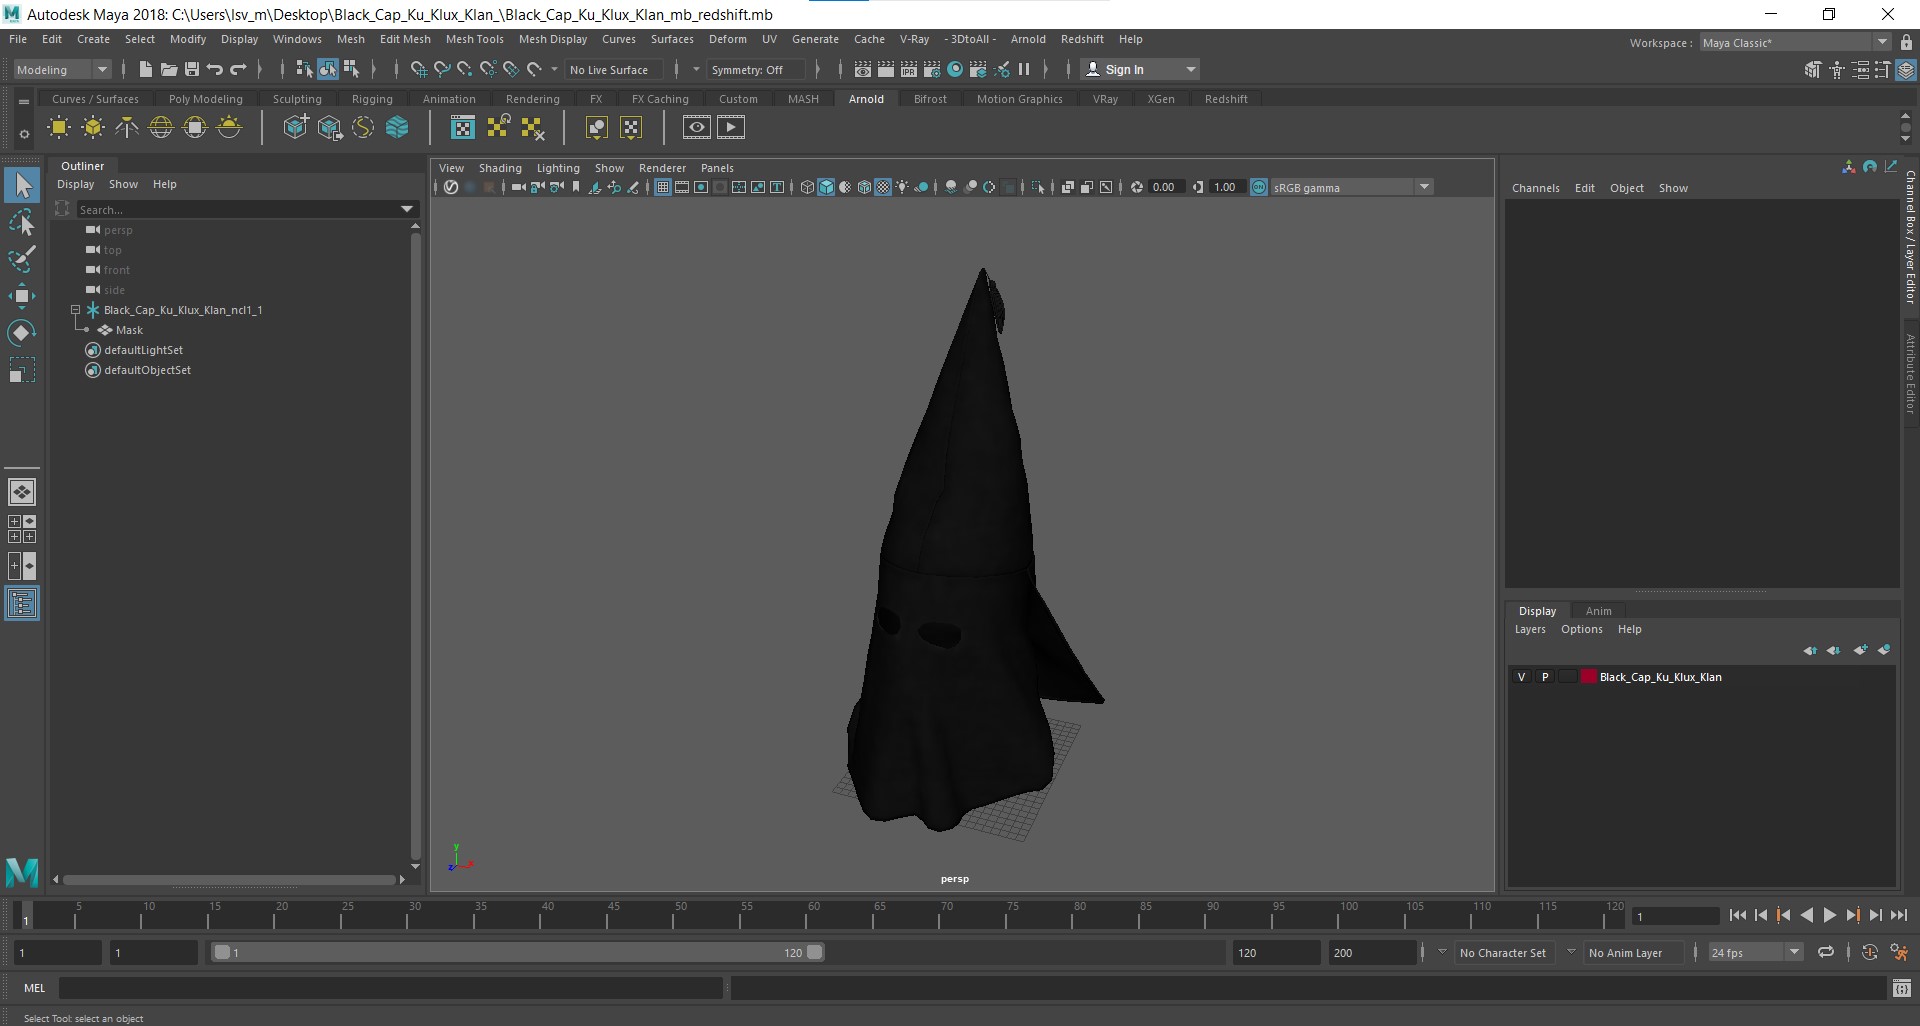This screenshot has width=1920, height=1026.
Task: Play animation forwards button
Action: tap(1829, 915)
